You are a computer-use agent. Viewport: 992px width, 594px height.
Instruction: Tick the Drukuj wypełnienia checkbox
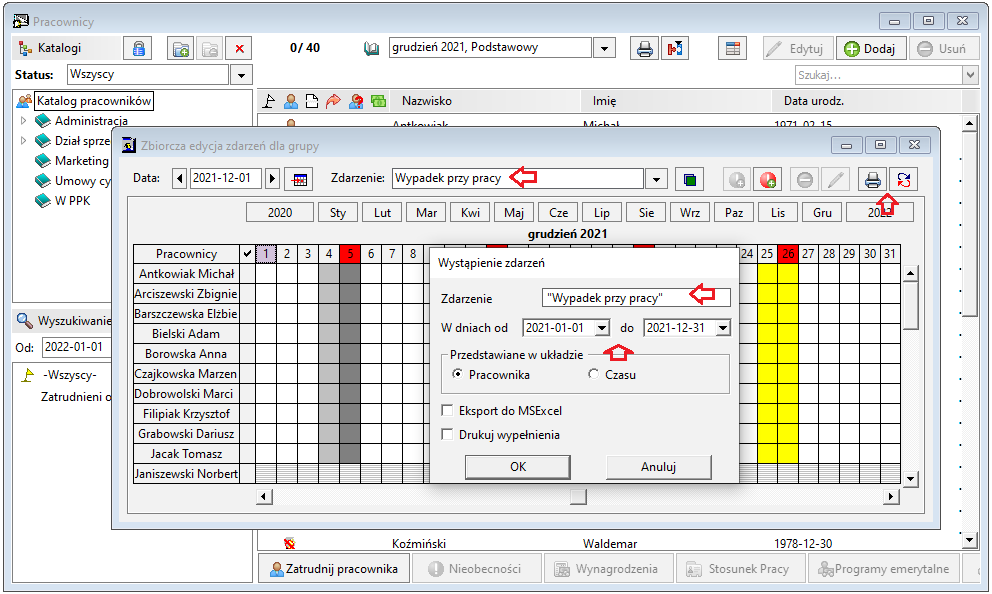(447, 435)
